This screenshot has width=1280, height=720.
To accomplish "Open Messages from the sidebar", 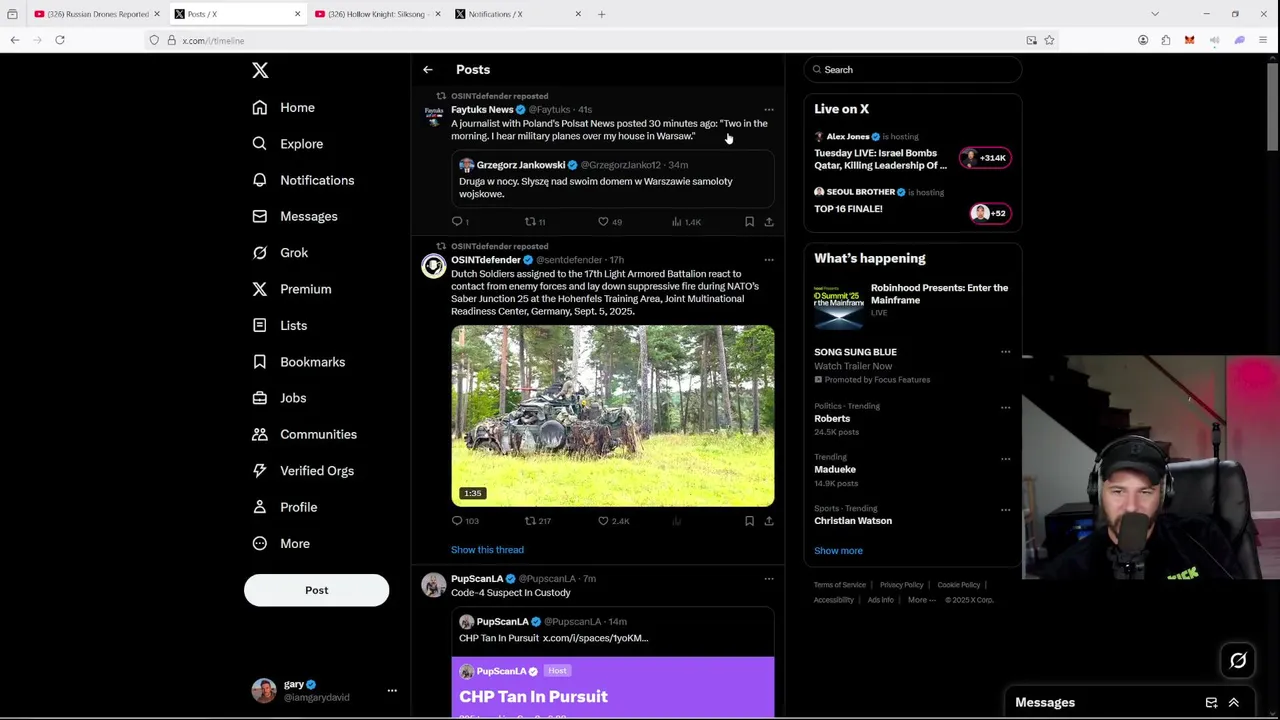I will (295, 216).
